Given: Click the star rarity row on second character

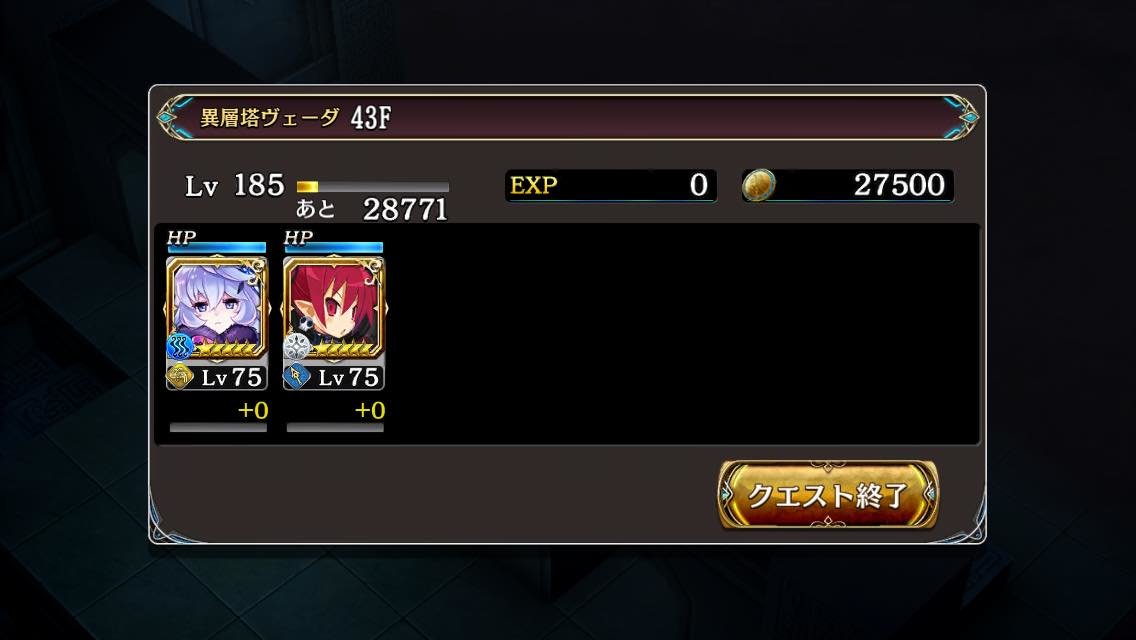Looking at the screenshot, I should point(343,350).
